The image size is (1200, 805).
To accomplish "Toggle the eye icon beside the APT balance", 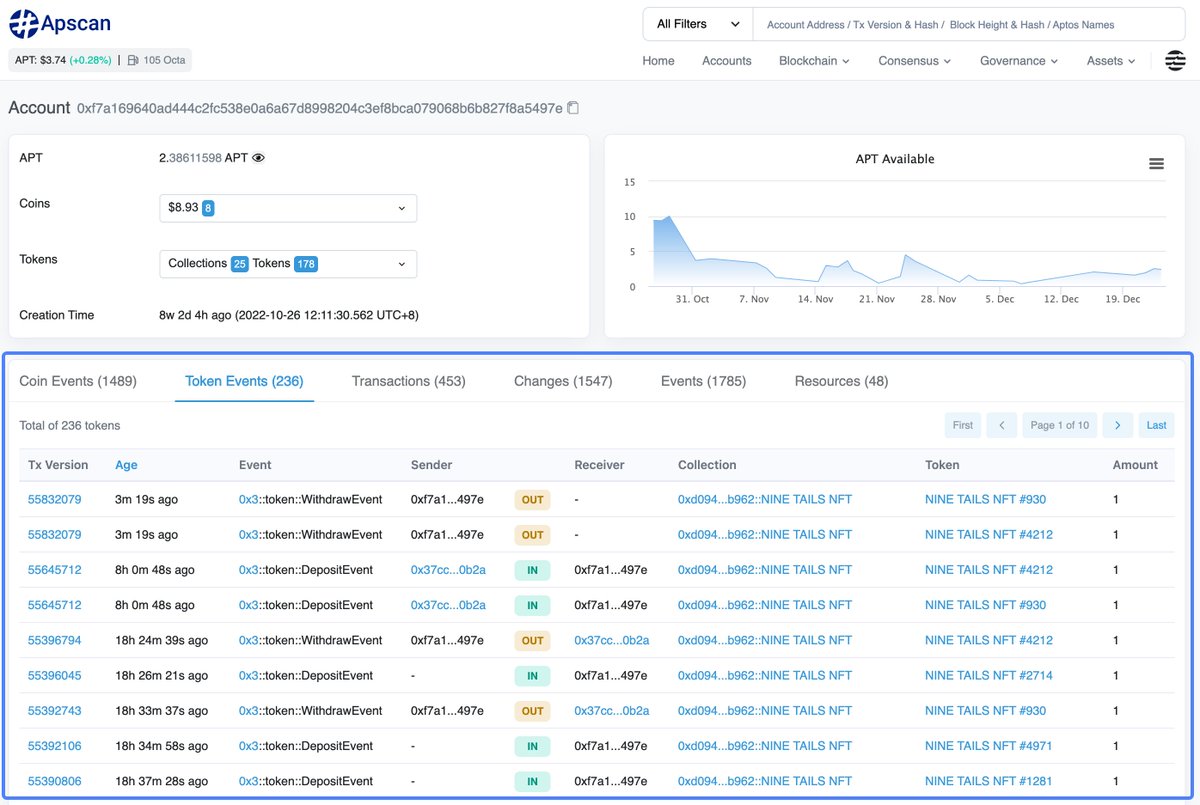I will point(258,158).
